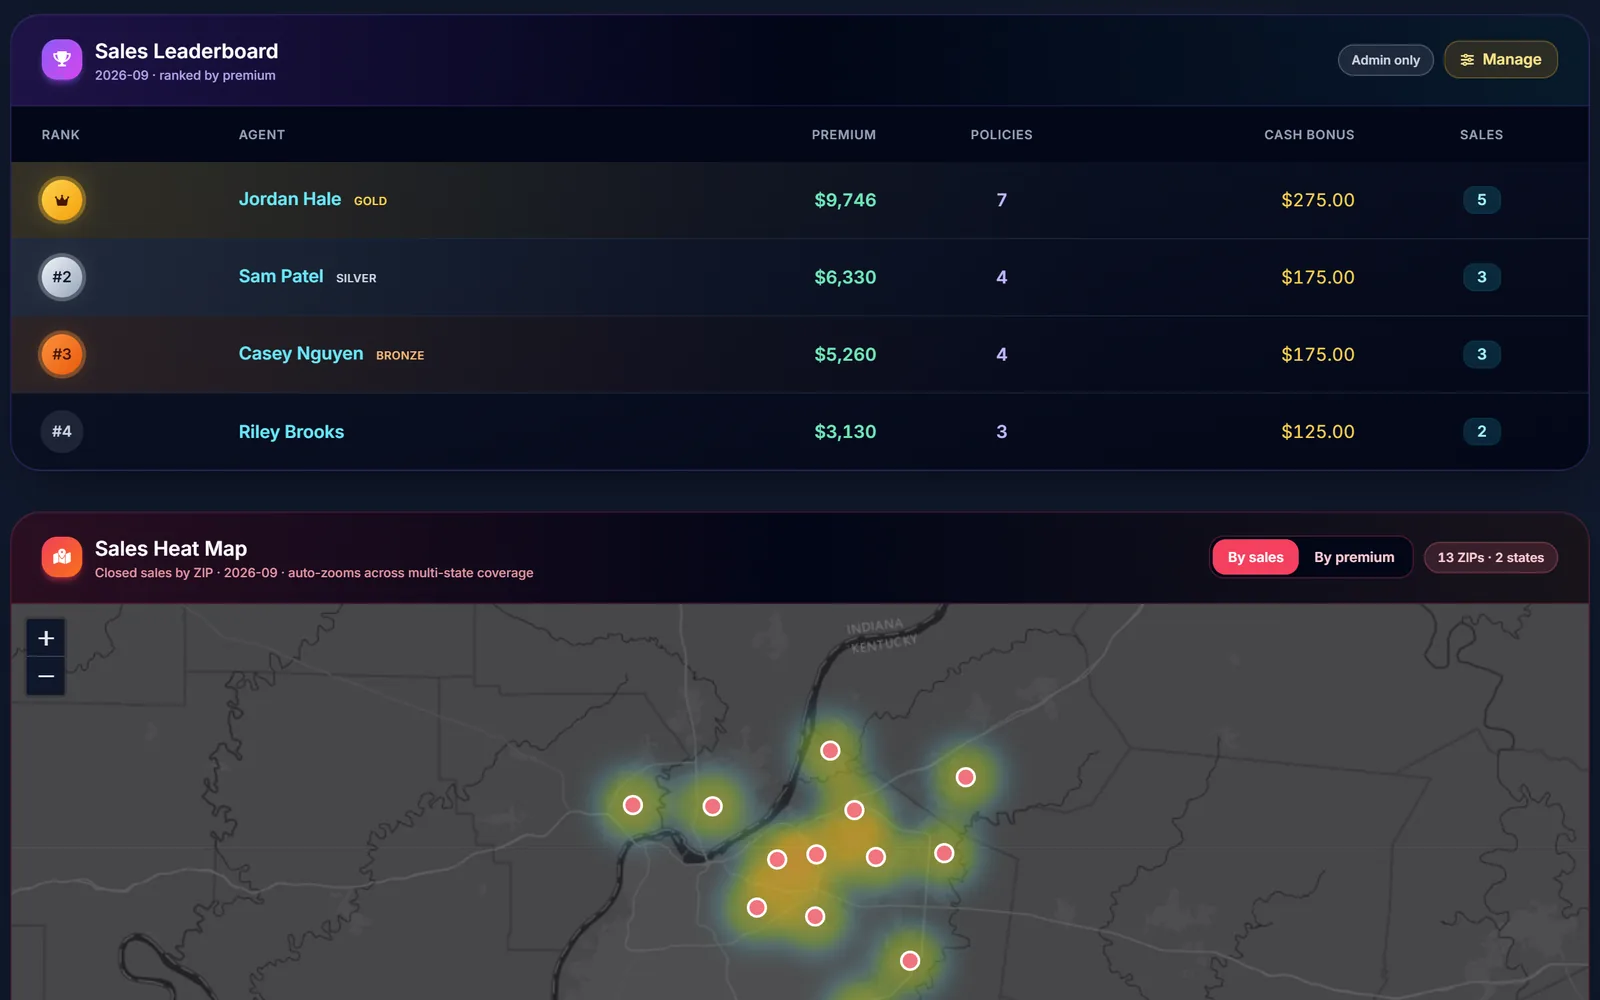Click the #4 rank badge

click(x=62, y=431)
